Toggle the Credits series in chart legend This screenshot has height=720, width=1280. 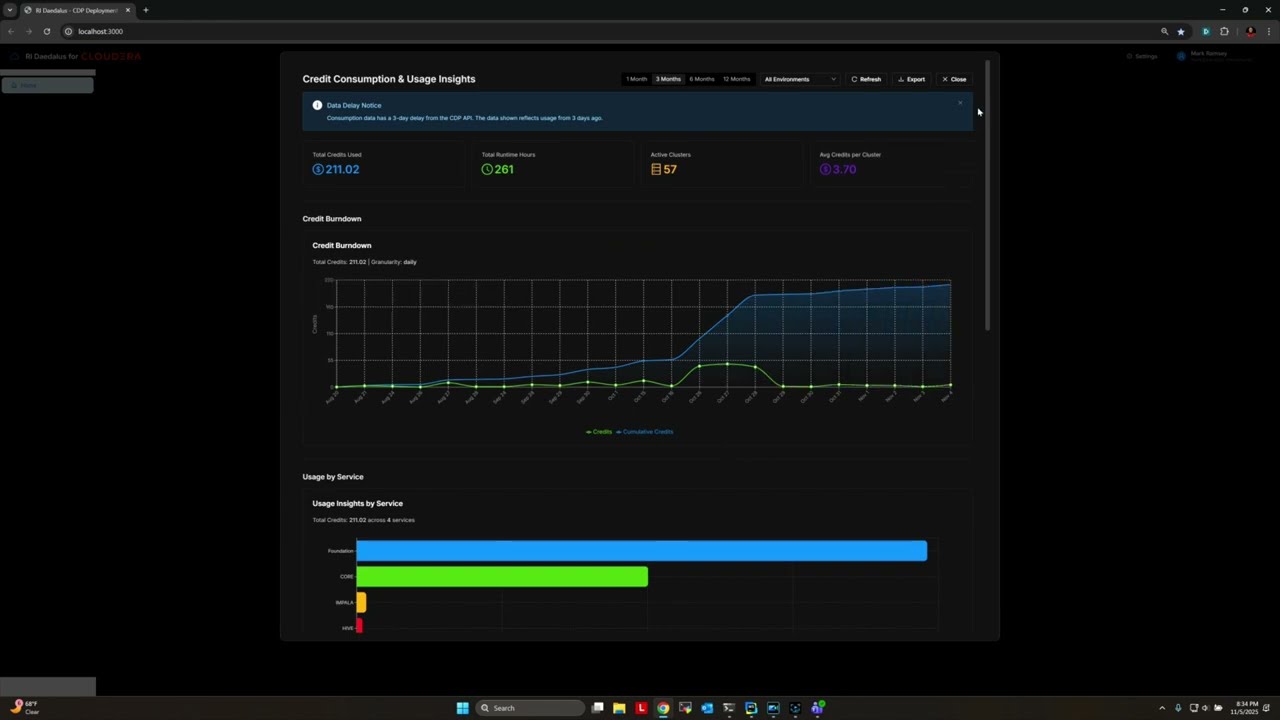599,432
